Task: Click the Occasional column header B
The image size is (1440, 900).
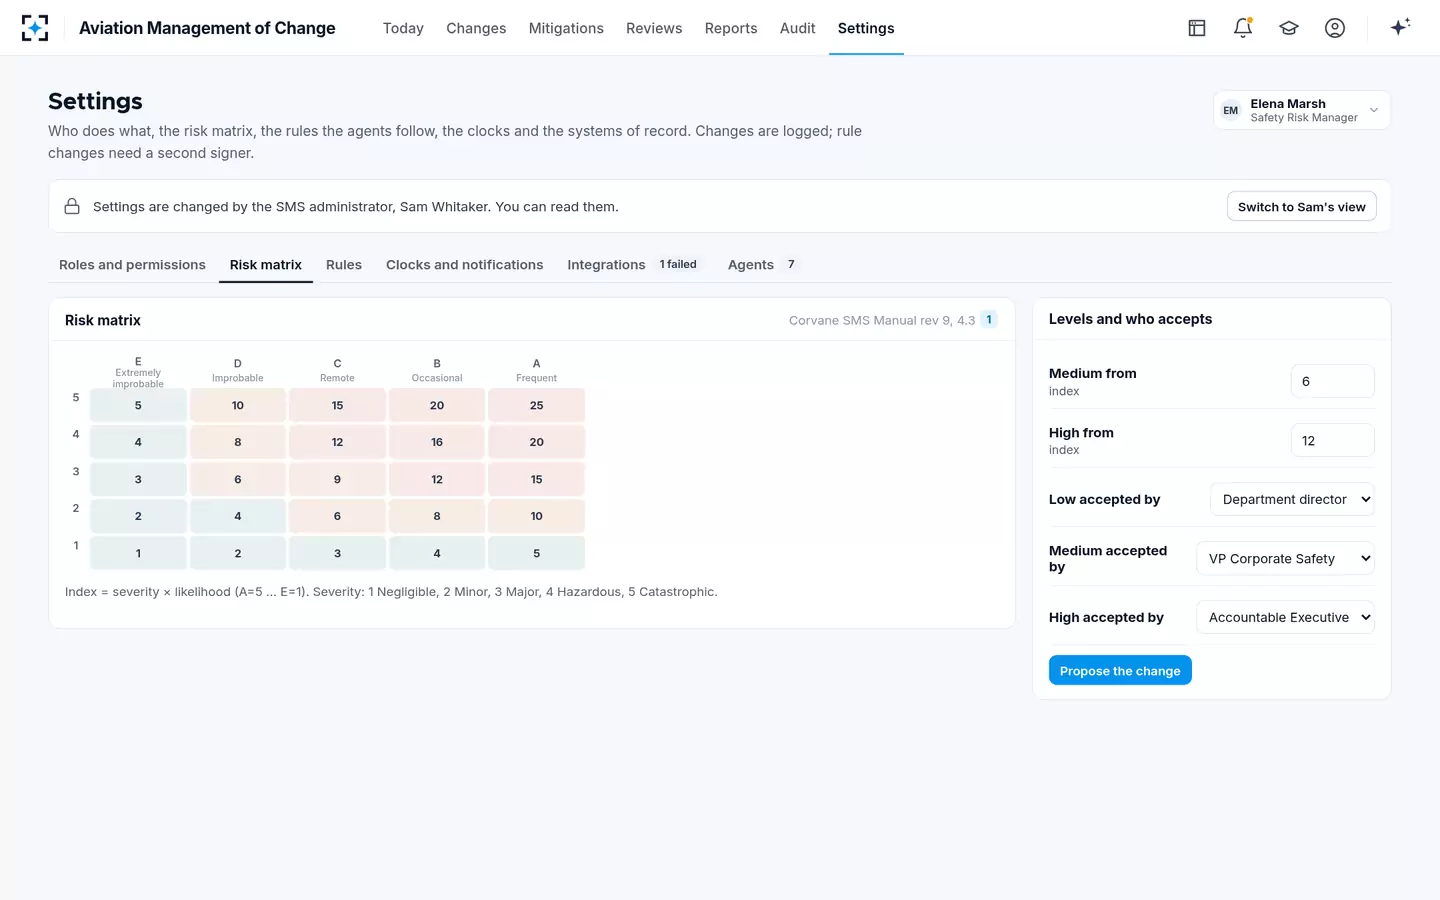Action: (x=437, y=370)
